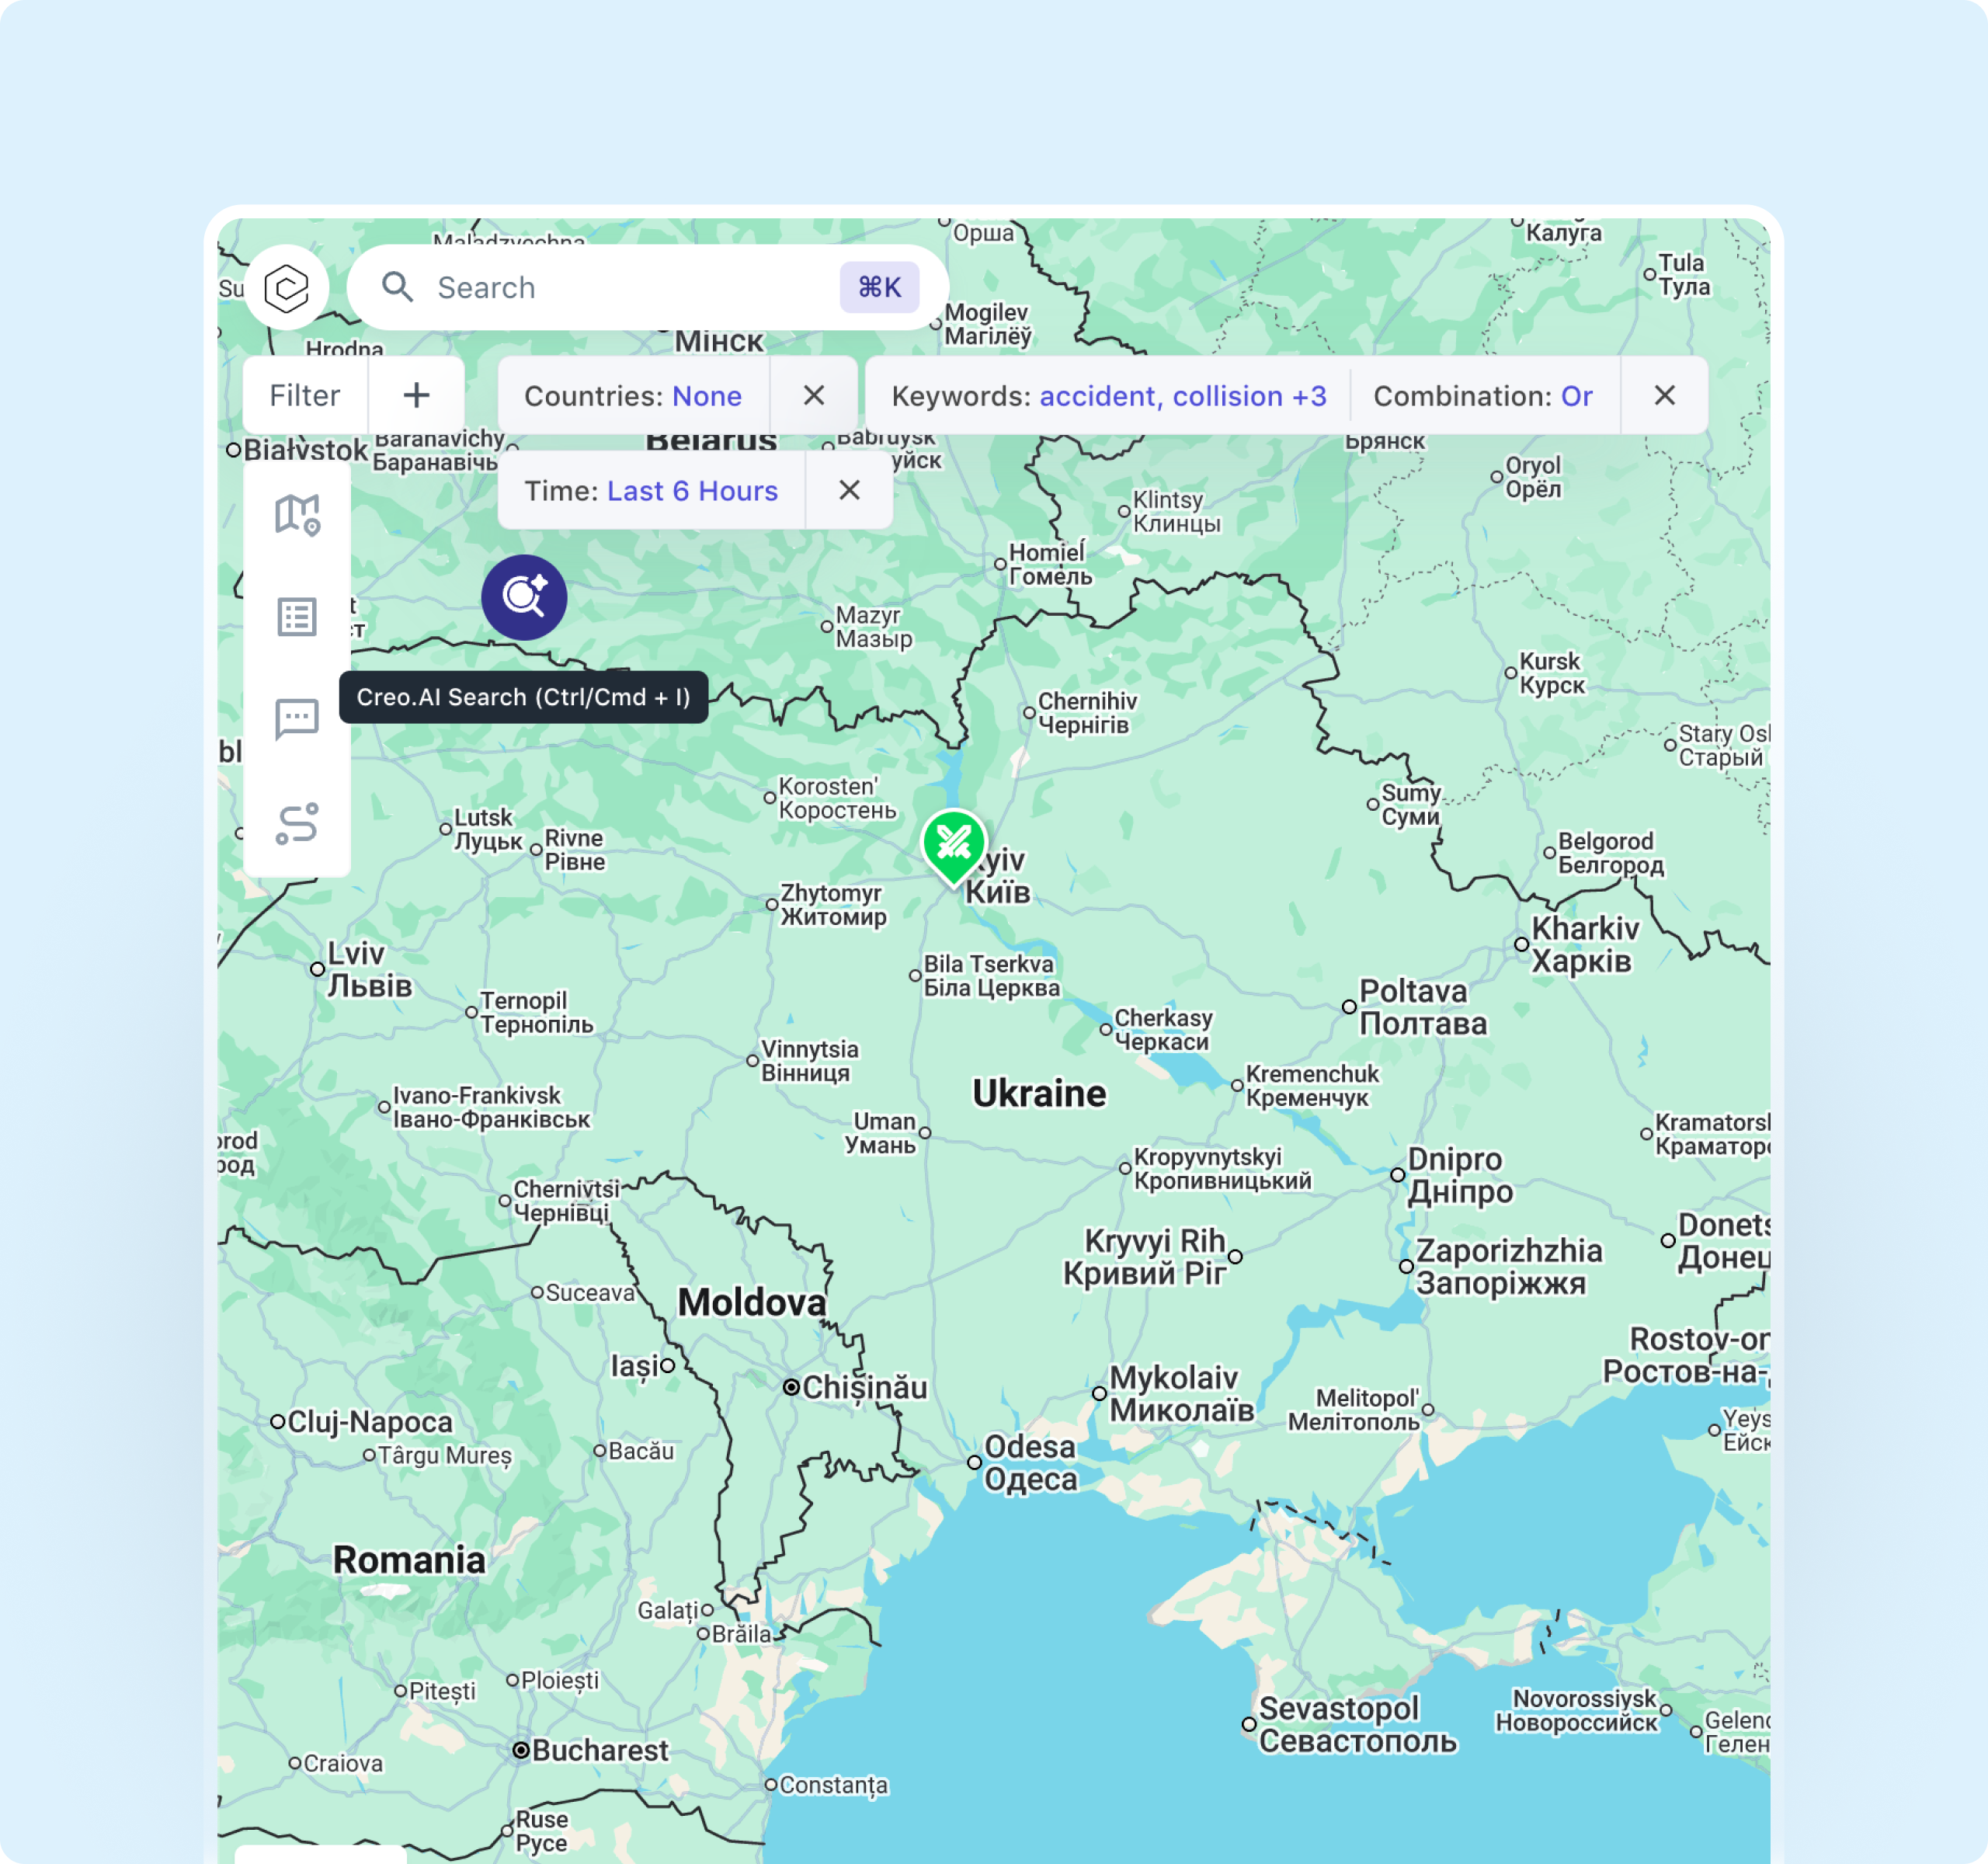Image resolution: width=1988 pixels, height=1864 pixels.
Task: Remove the Countries filter chip
Action: tap(814, 395)
